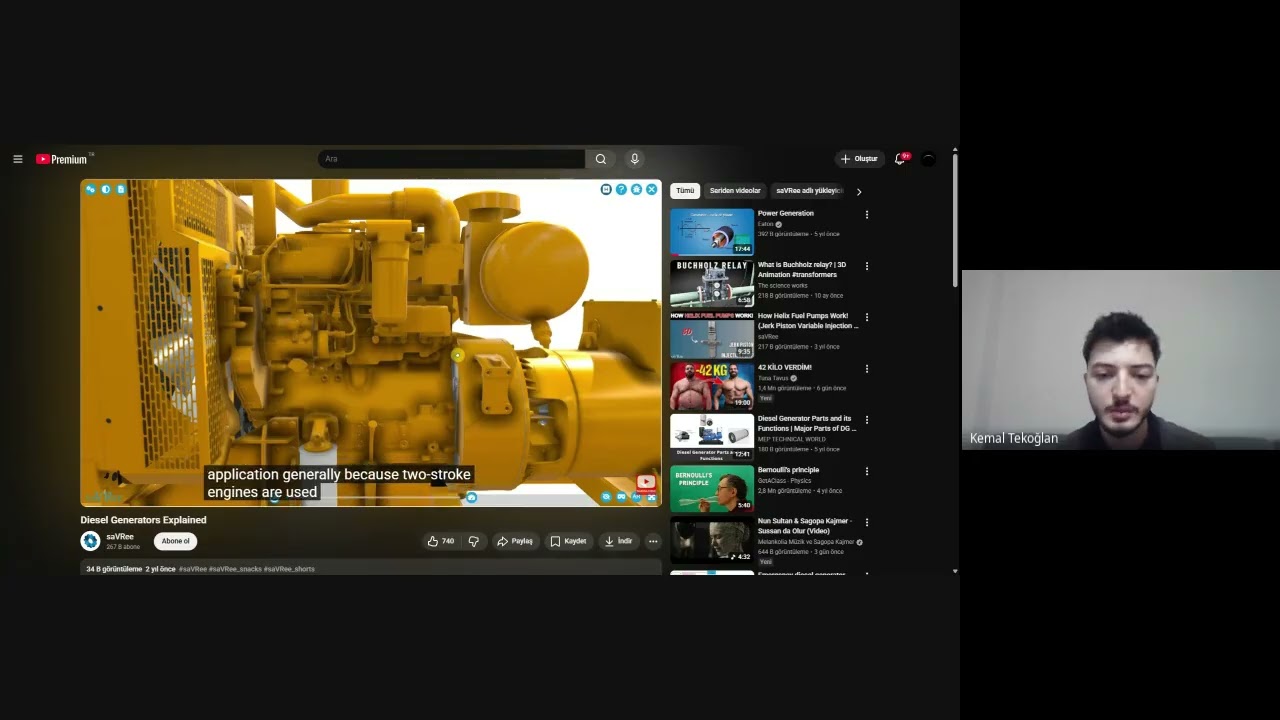Close the overlay with the X icon
1280x720 pixels.
(652, 189)
